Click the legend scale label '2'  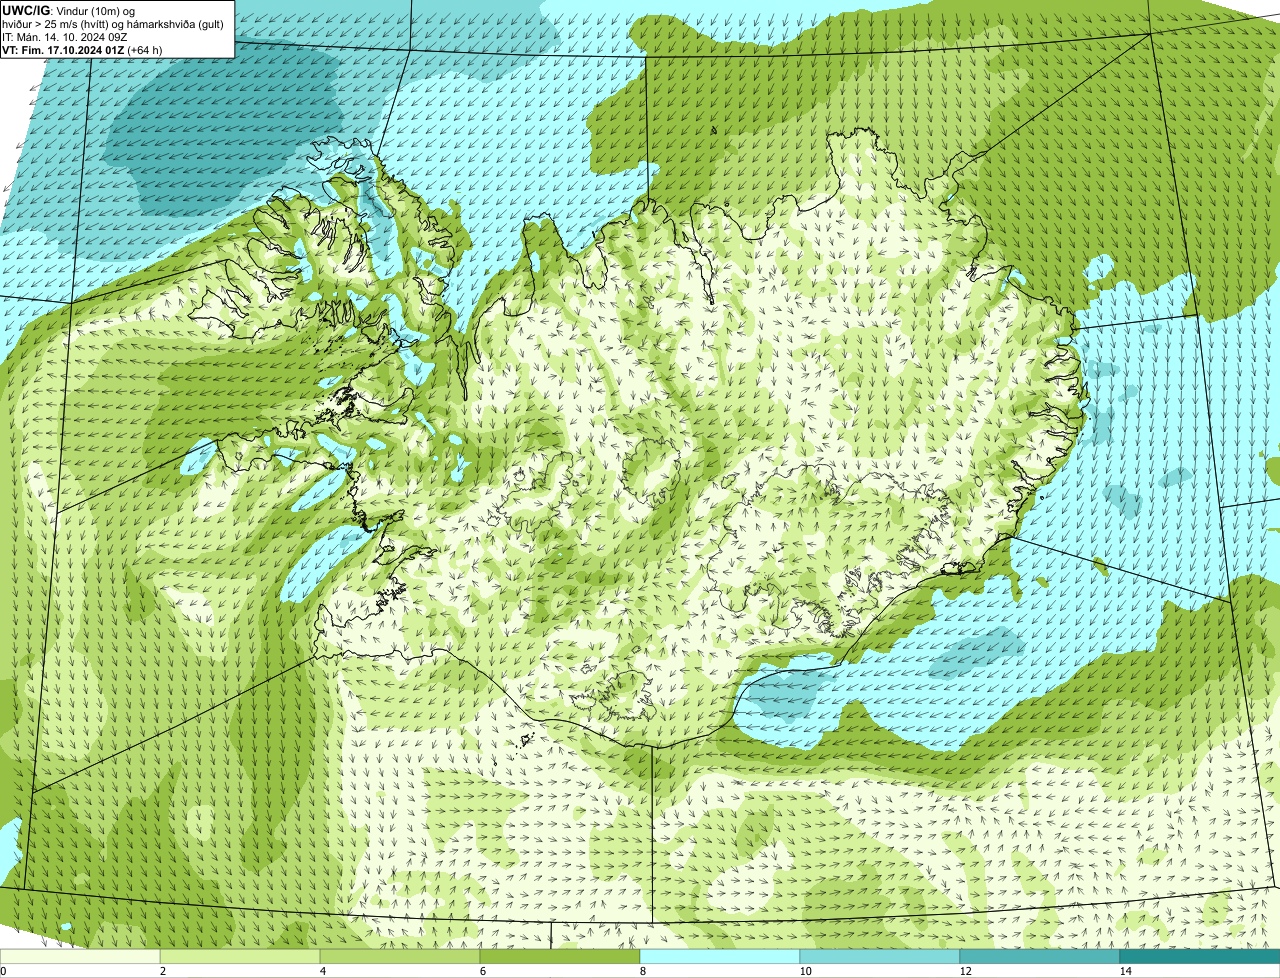[x=162, y=971]
